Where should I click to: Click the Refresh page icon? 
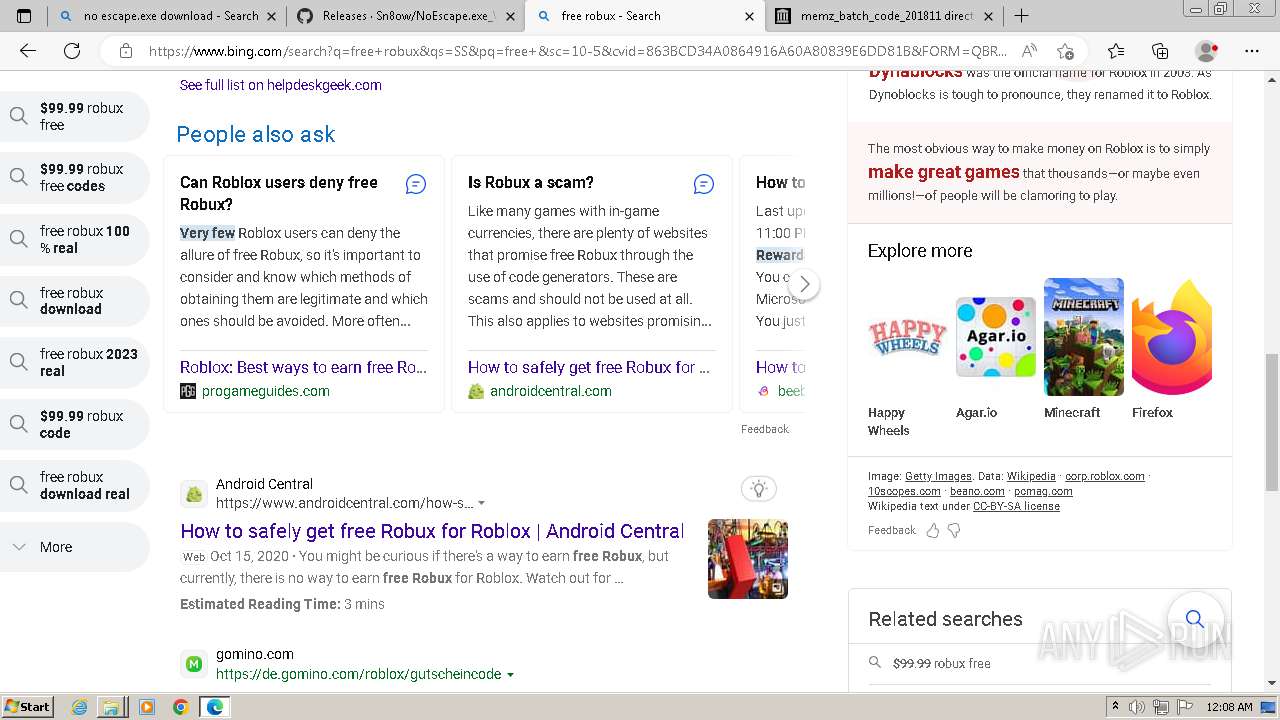(72, 51)
